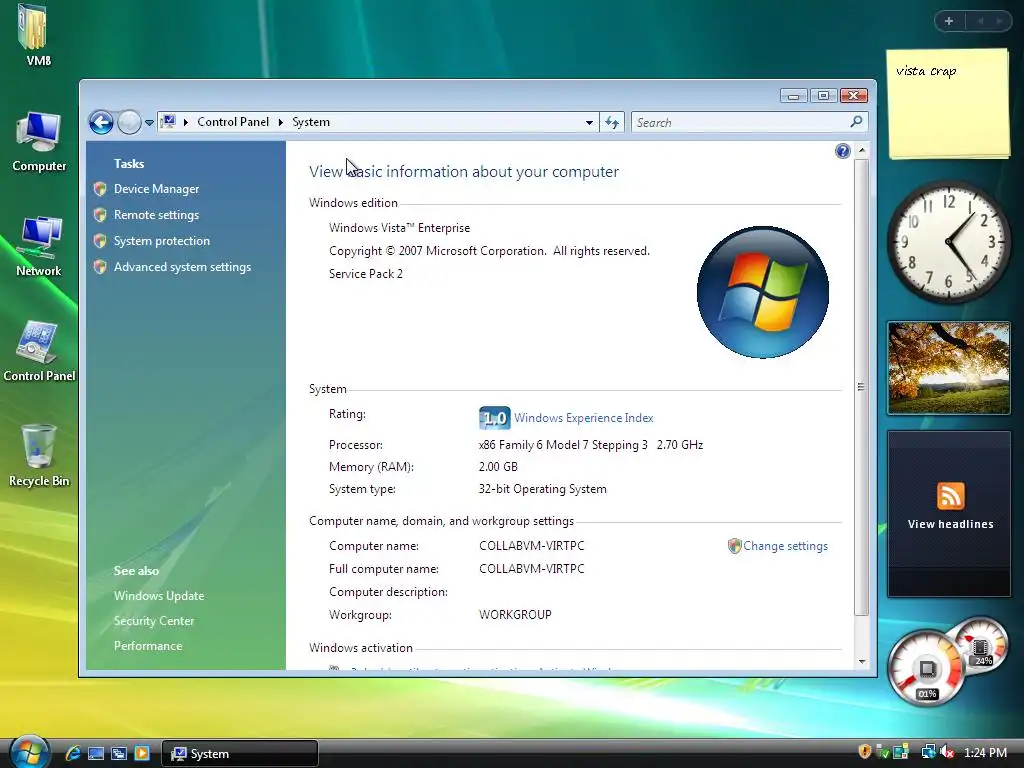
Task: Click the Forward arrow in System window
Action: click(x=129, y=122)
